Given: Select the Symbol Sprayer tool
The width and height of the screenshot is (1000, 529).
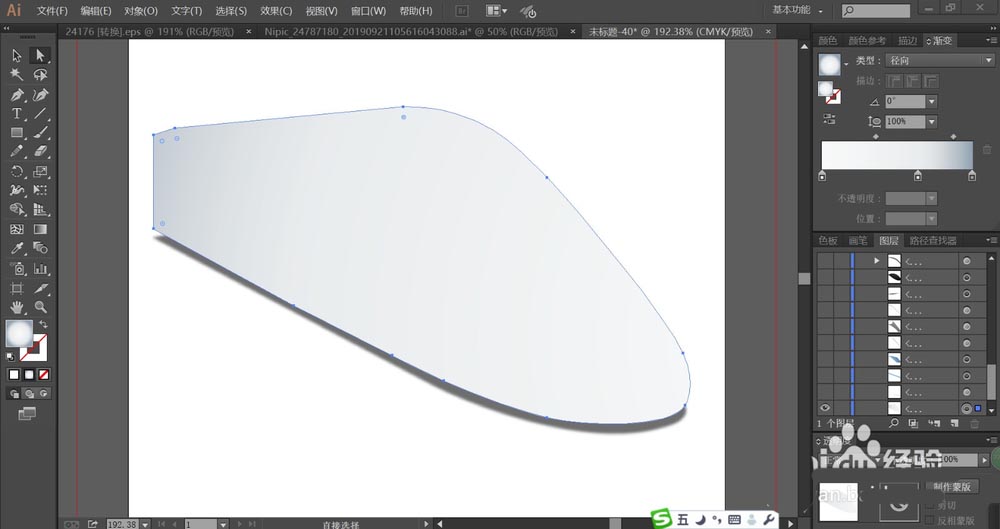Looking at the screenshot, I should pos(17,269).
